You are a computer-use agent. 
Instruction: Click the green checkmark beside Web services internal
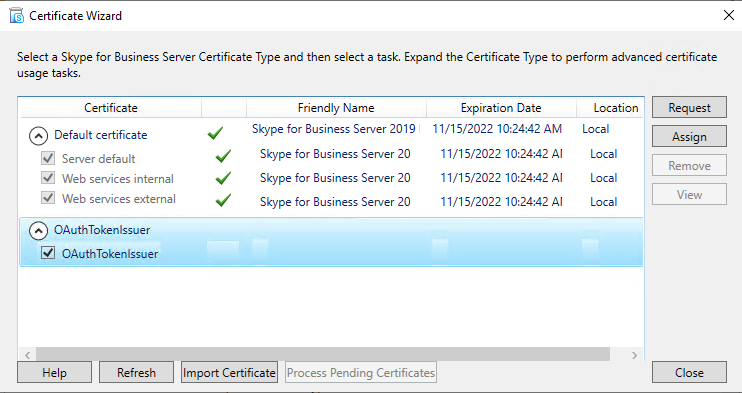(x=223, y=178)
